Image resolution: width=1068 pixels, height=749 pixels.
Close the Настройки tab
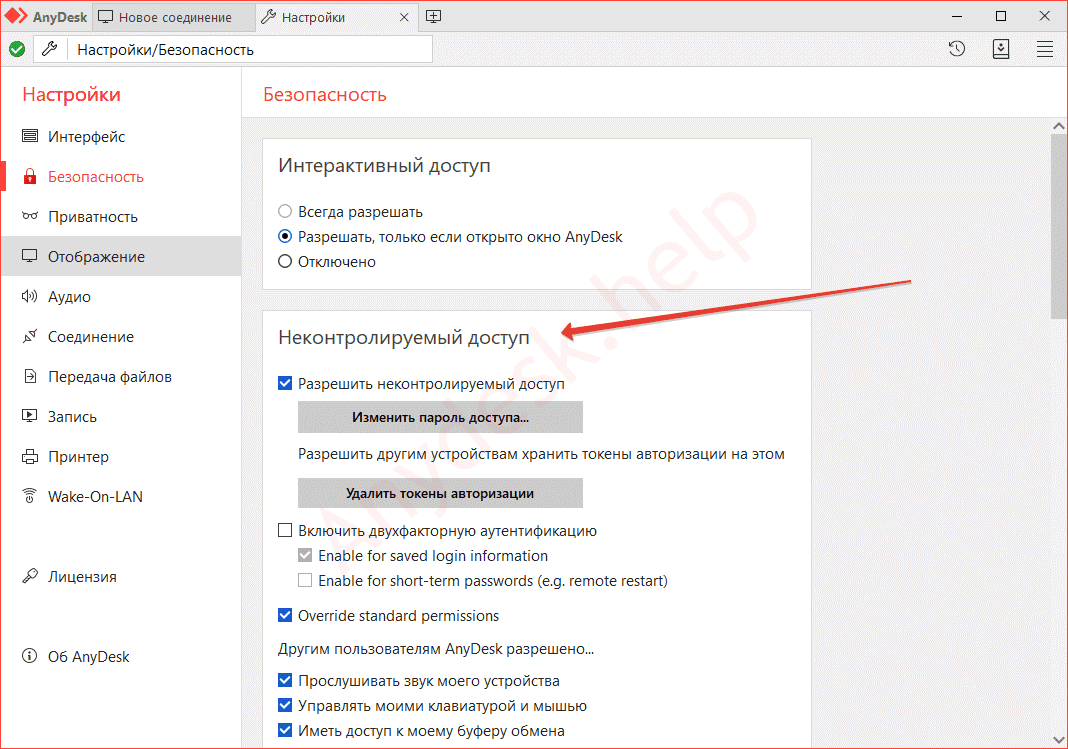pyautogui.click(x=404, y=17)
